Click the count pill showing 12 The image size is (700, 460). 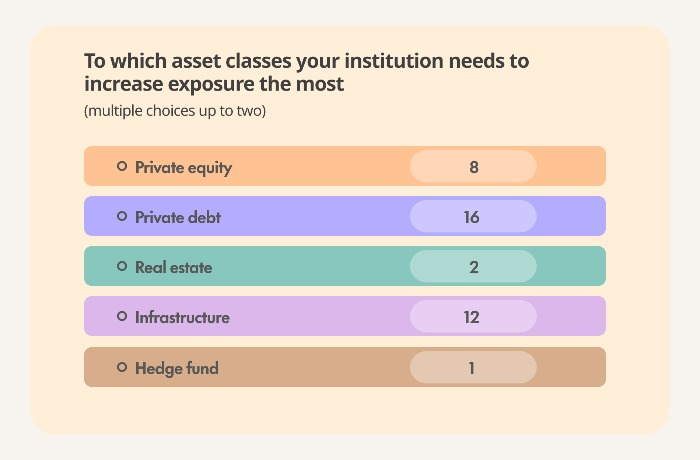473,316
